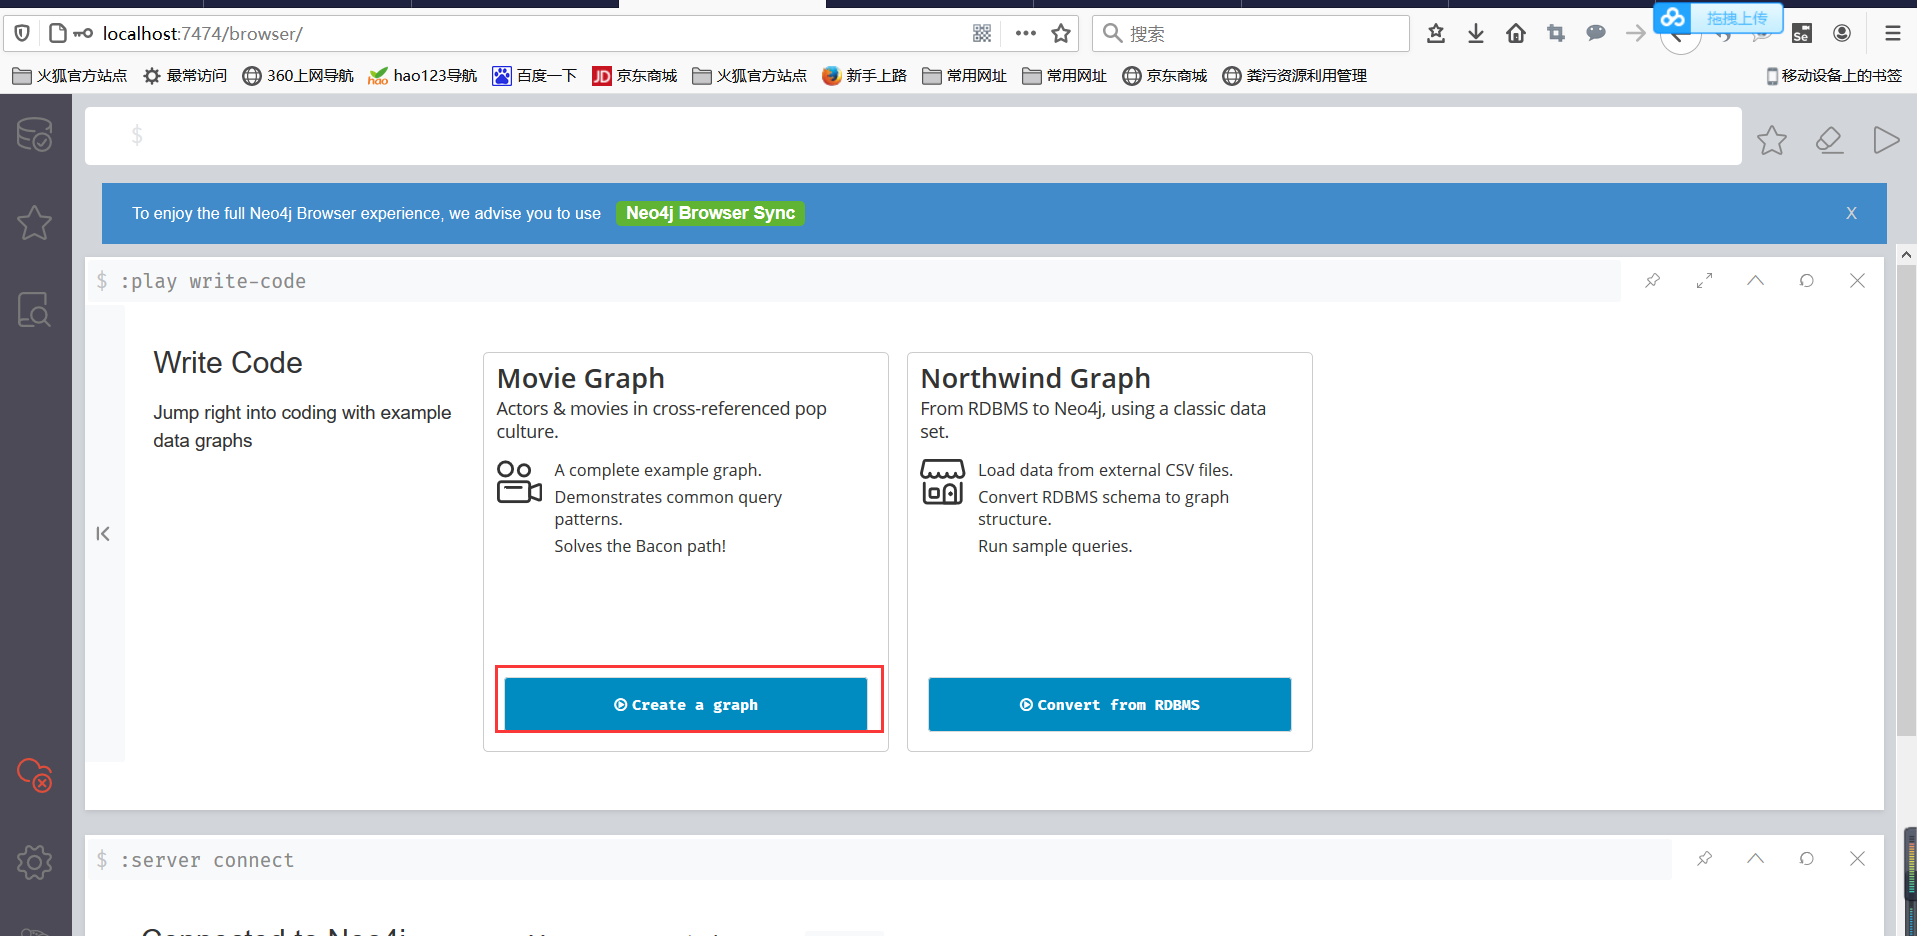
Task: Open the 百度一下 bookmark
Action: [535, 76]
